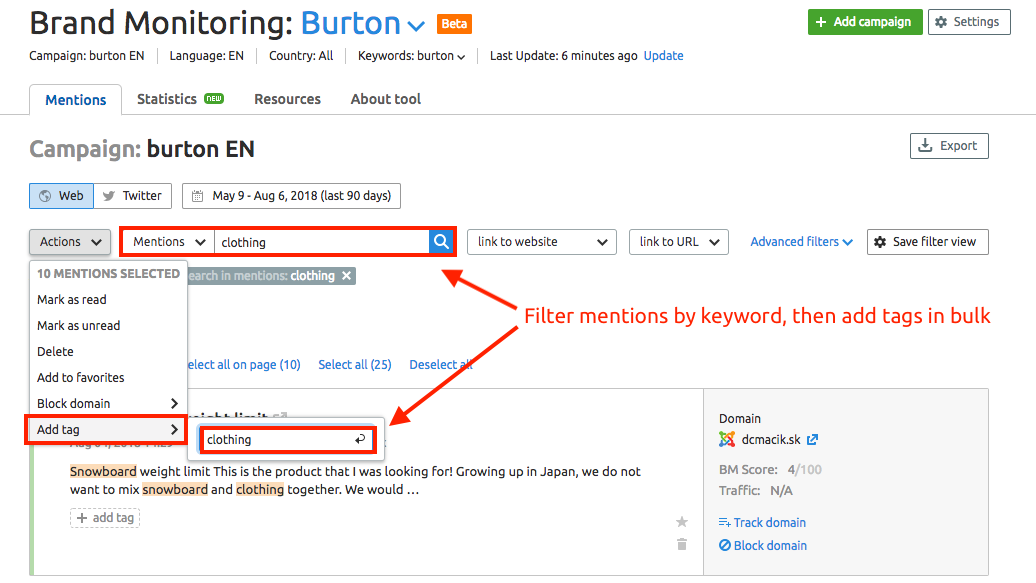The height and width of the screenshot is (583, 1036).
Task: Click 'Select all on page (10)'
Action: point(243,365)
